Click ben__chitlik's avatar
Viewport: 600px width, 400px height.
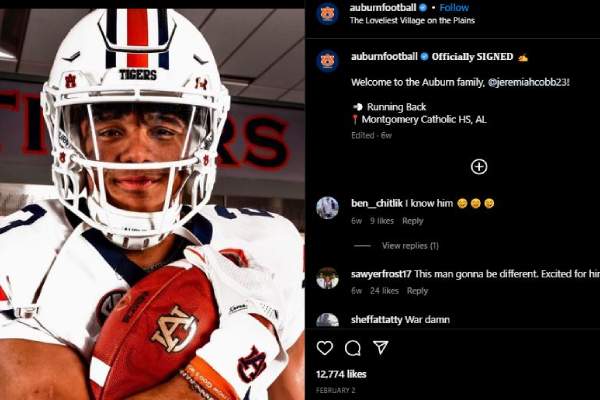pos(327,207)
